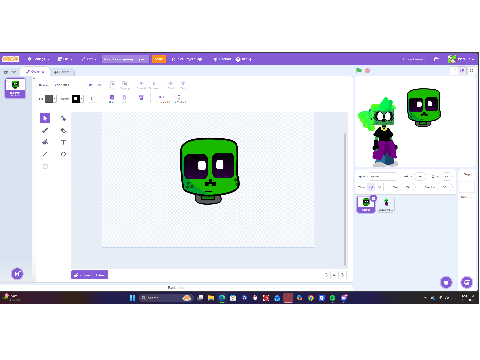Toggle the show sprite eye button

371,187
